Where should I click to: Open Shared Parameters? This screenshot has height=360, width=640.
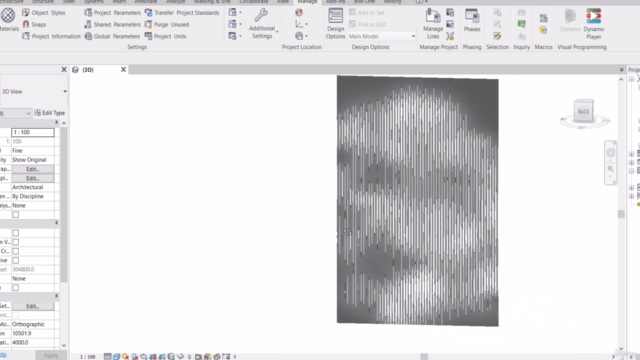pos(112,24)
